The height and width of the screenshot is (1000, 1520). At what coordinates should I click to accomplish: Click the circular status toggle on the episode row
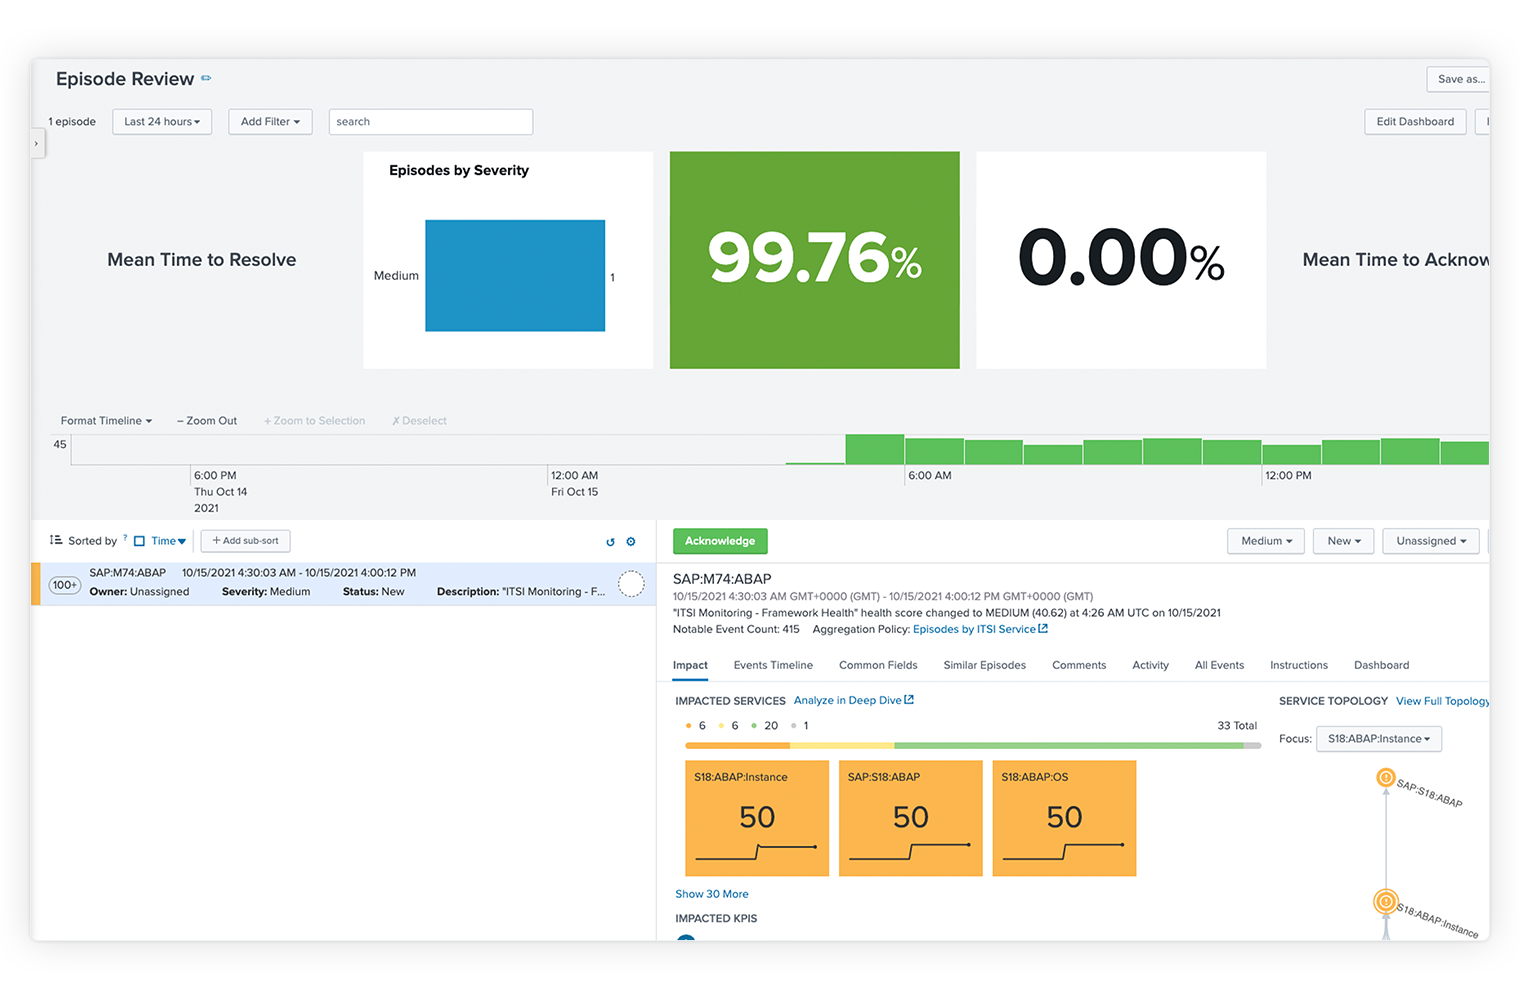[x=631, y=584]
